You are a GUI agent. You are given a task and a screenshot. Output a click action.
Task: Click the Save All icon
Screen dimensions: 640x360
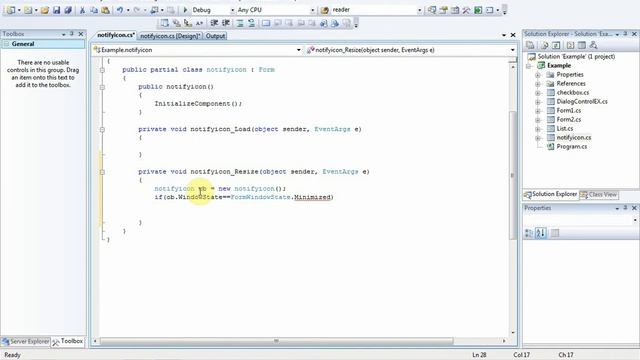tap(68, 10)
